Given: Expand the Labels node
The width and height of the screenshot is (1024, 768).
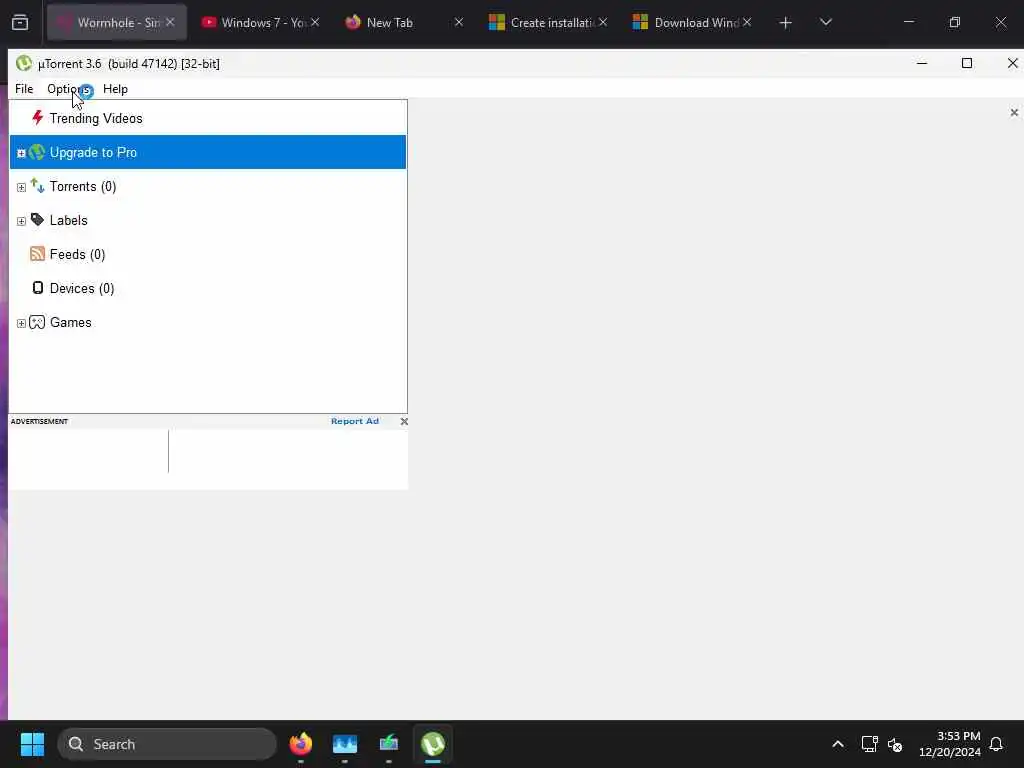Looking at the screenshot, I should tap(21, 221).
